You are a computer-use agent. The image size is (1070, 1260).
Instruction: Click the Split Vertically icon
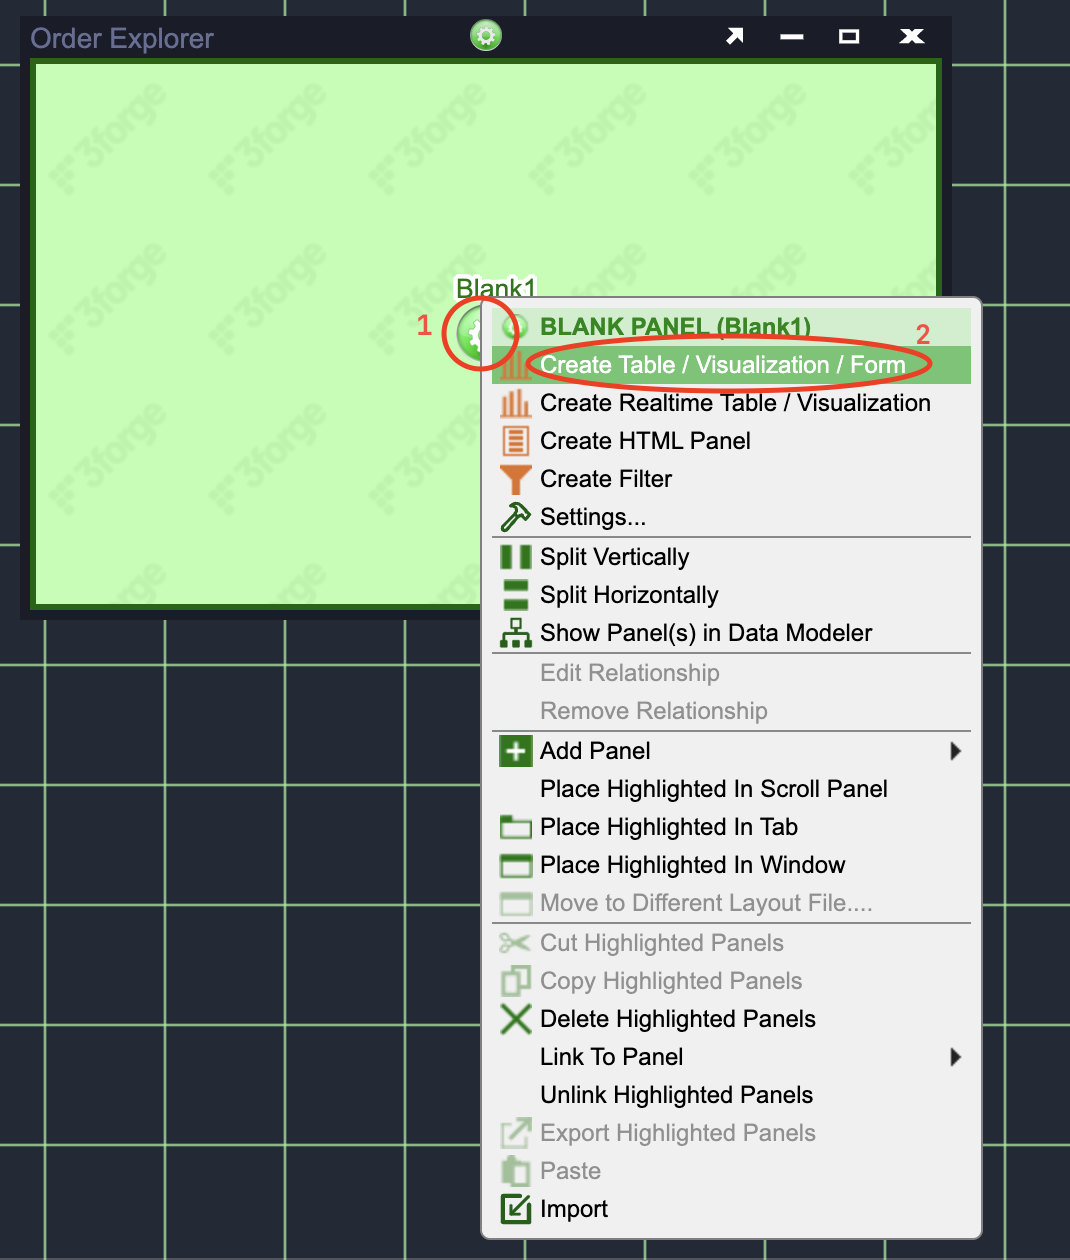515,557
